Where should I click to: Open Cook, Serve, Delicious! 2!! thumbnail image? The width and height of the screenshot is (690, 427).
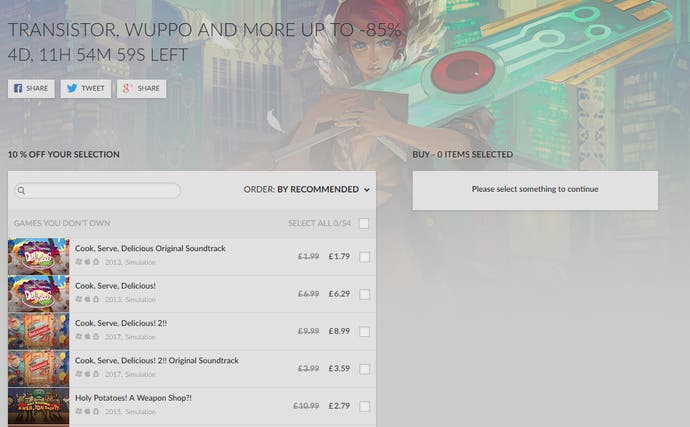pyautogui.click(x=39, y=331)
